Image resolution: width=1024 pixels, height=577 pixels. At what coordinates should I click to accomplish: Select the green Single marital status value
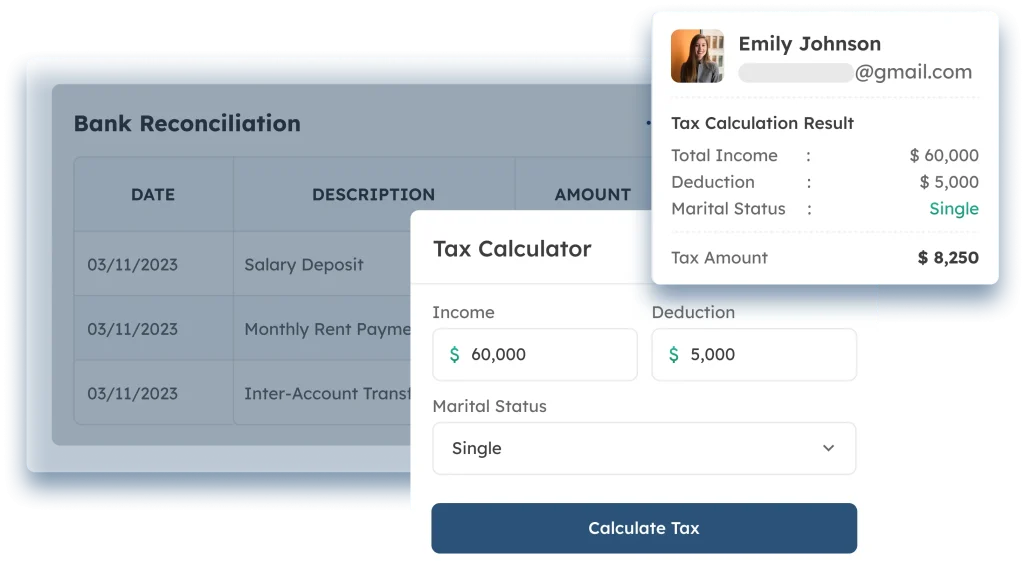pyautogui.click(x=954, y=209)
